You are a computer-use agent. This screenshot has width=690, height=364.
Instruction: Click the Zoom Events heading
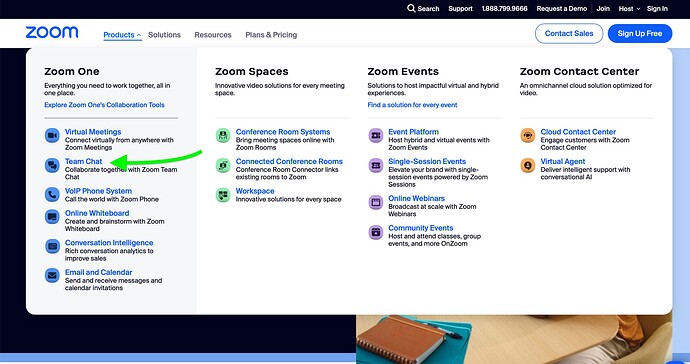[x=403, y=71]
